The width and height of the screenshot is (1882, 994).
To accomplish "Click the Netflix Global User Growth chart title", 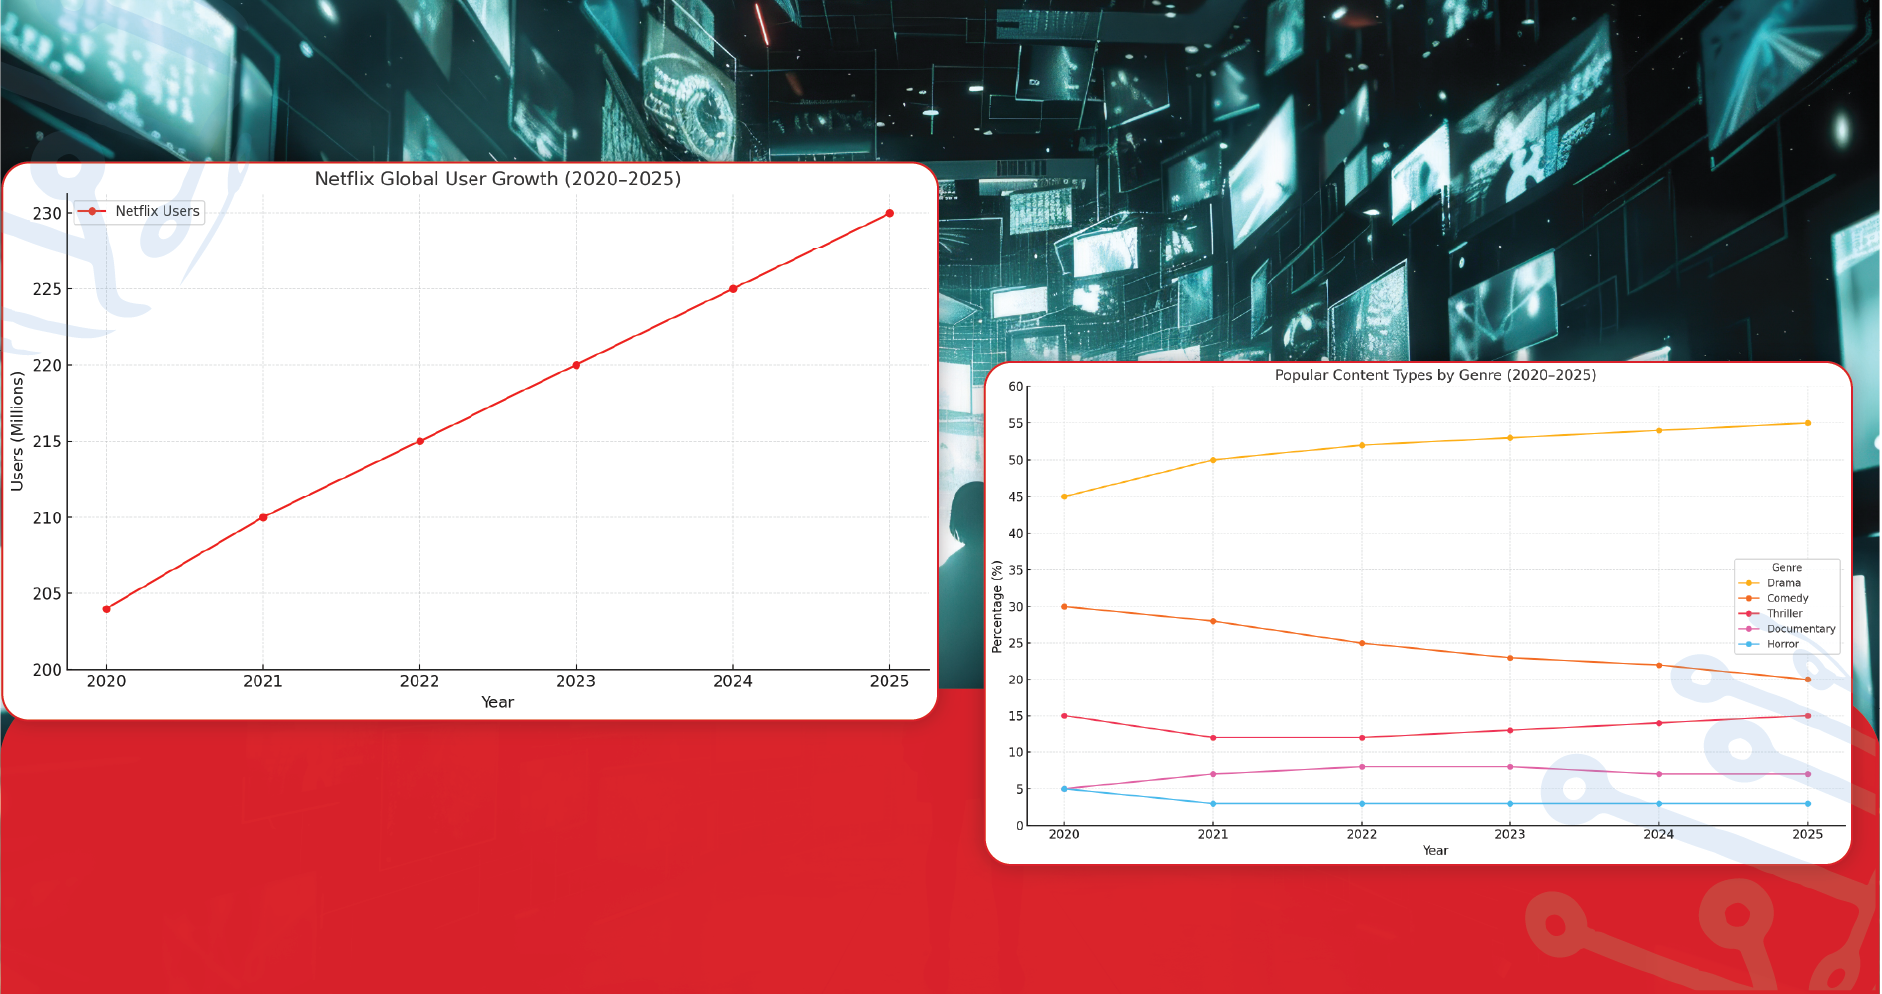I will 497,179.
